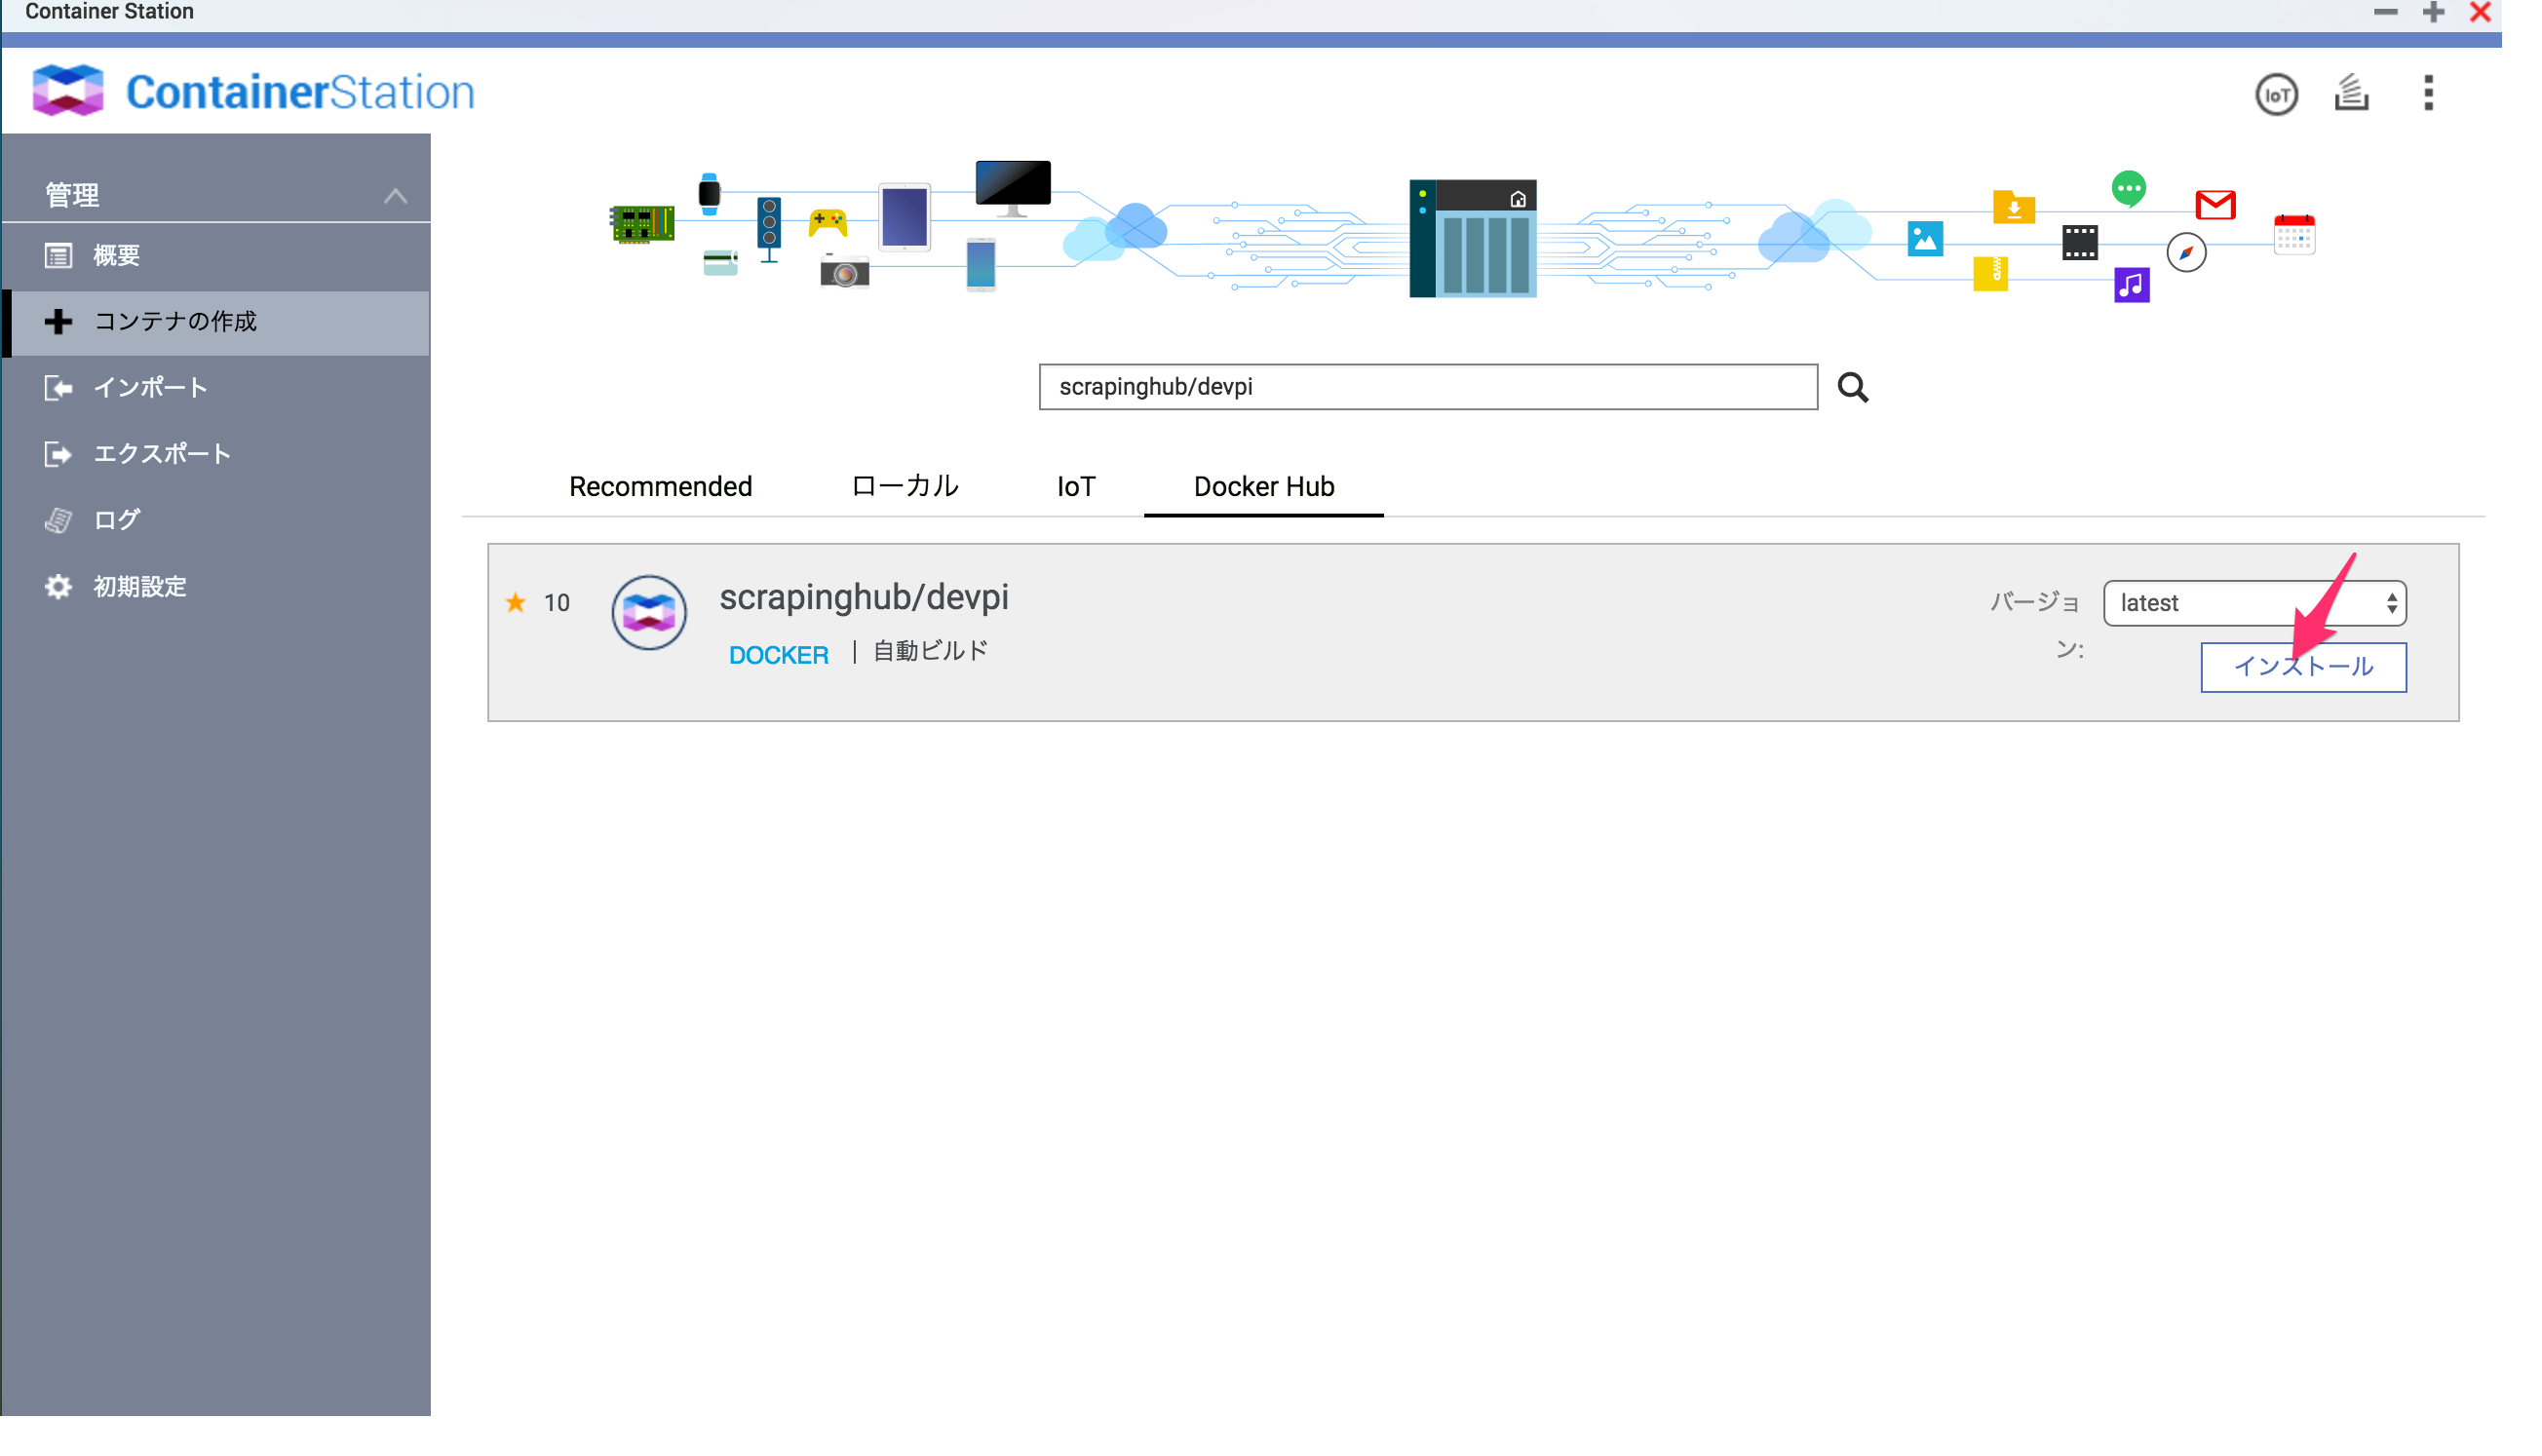Viewport: 2542px width, 1456px height.
Task: Click the scrapinghub/devpi title
Action: (x=864, y=597)
